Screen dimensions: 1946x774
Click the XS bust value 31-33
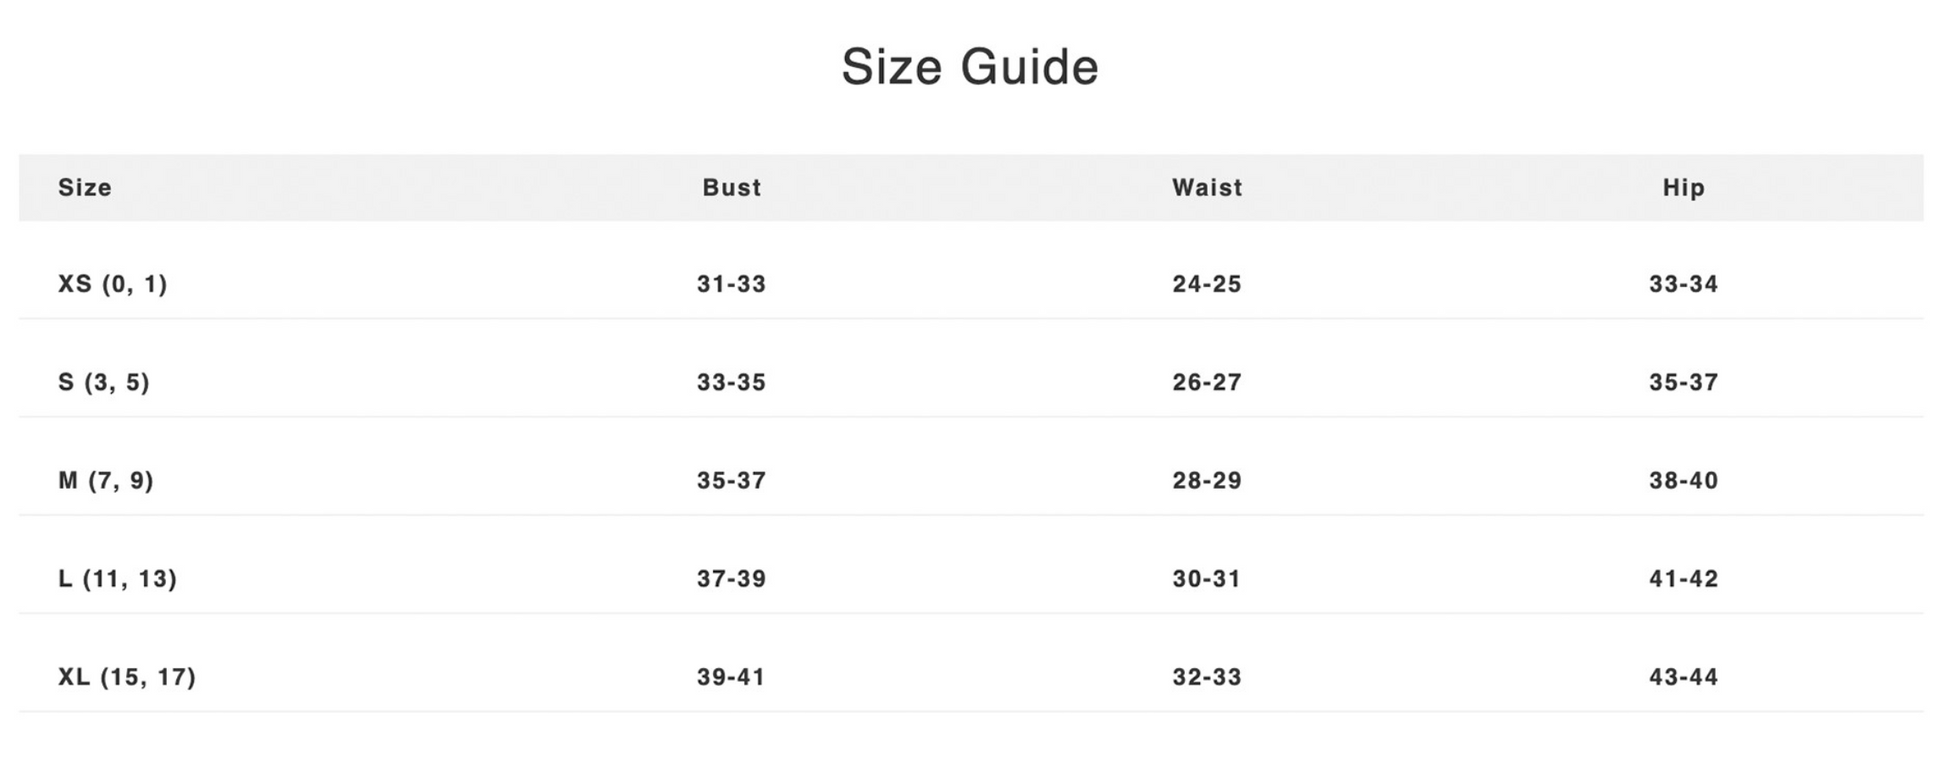tap(731, 284)
